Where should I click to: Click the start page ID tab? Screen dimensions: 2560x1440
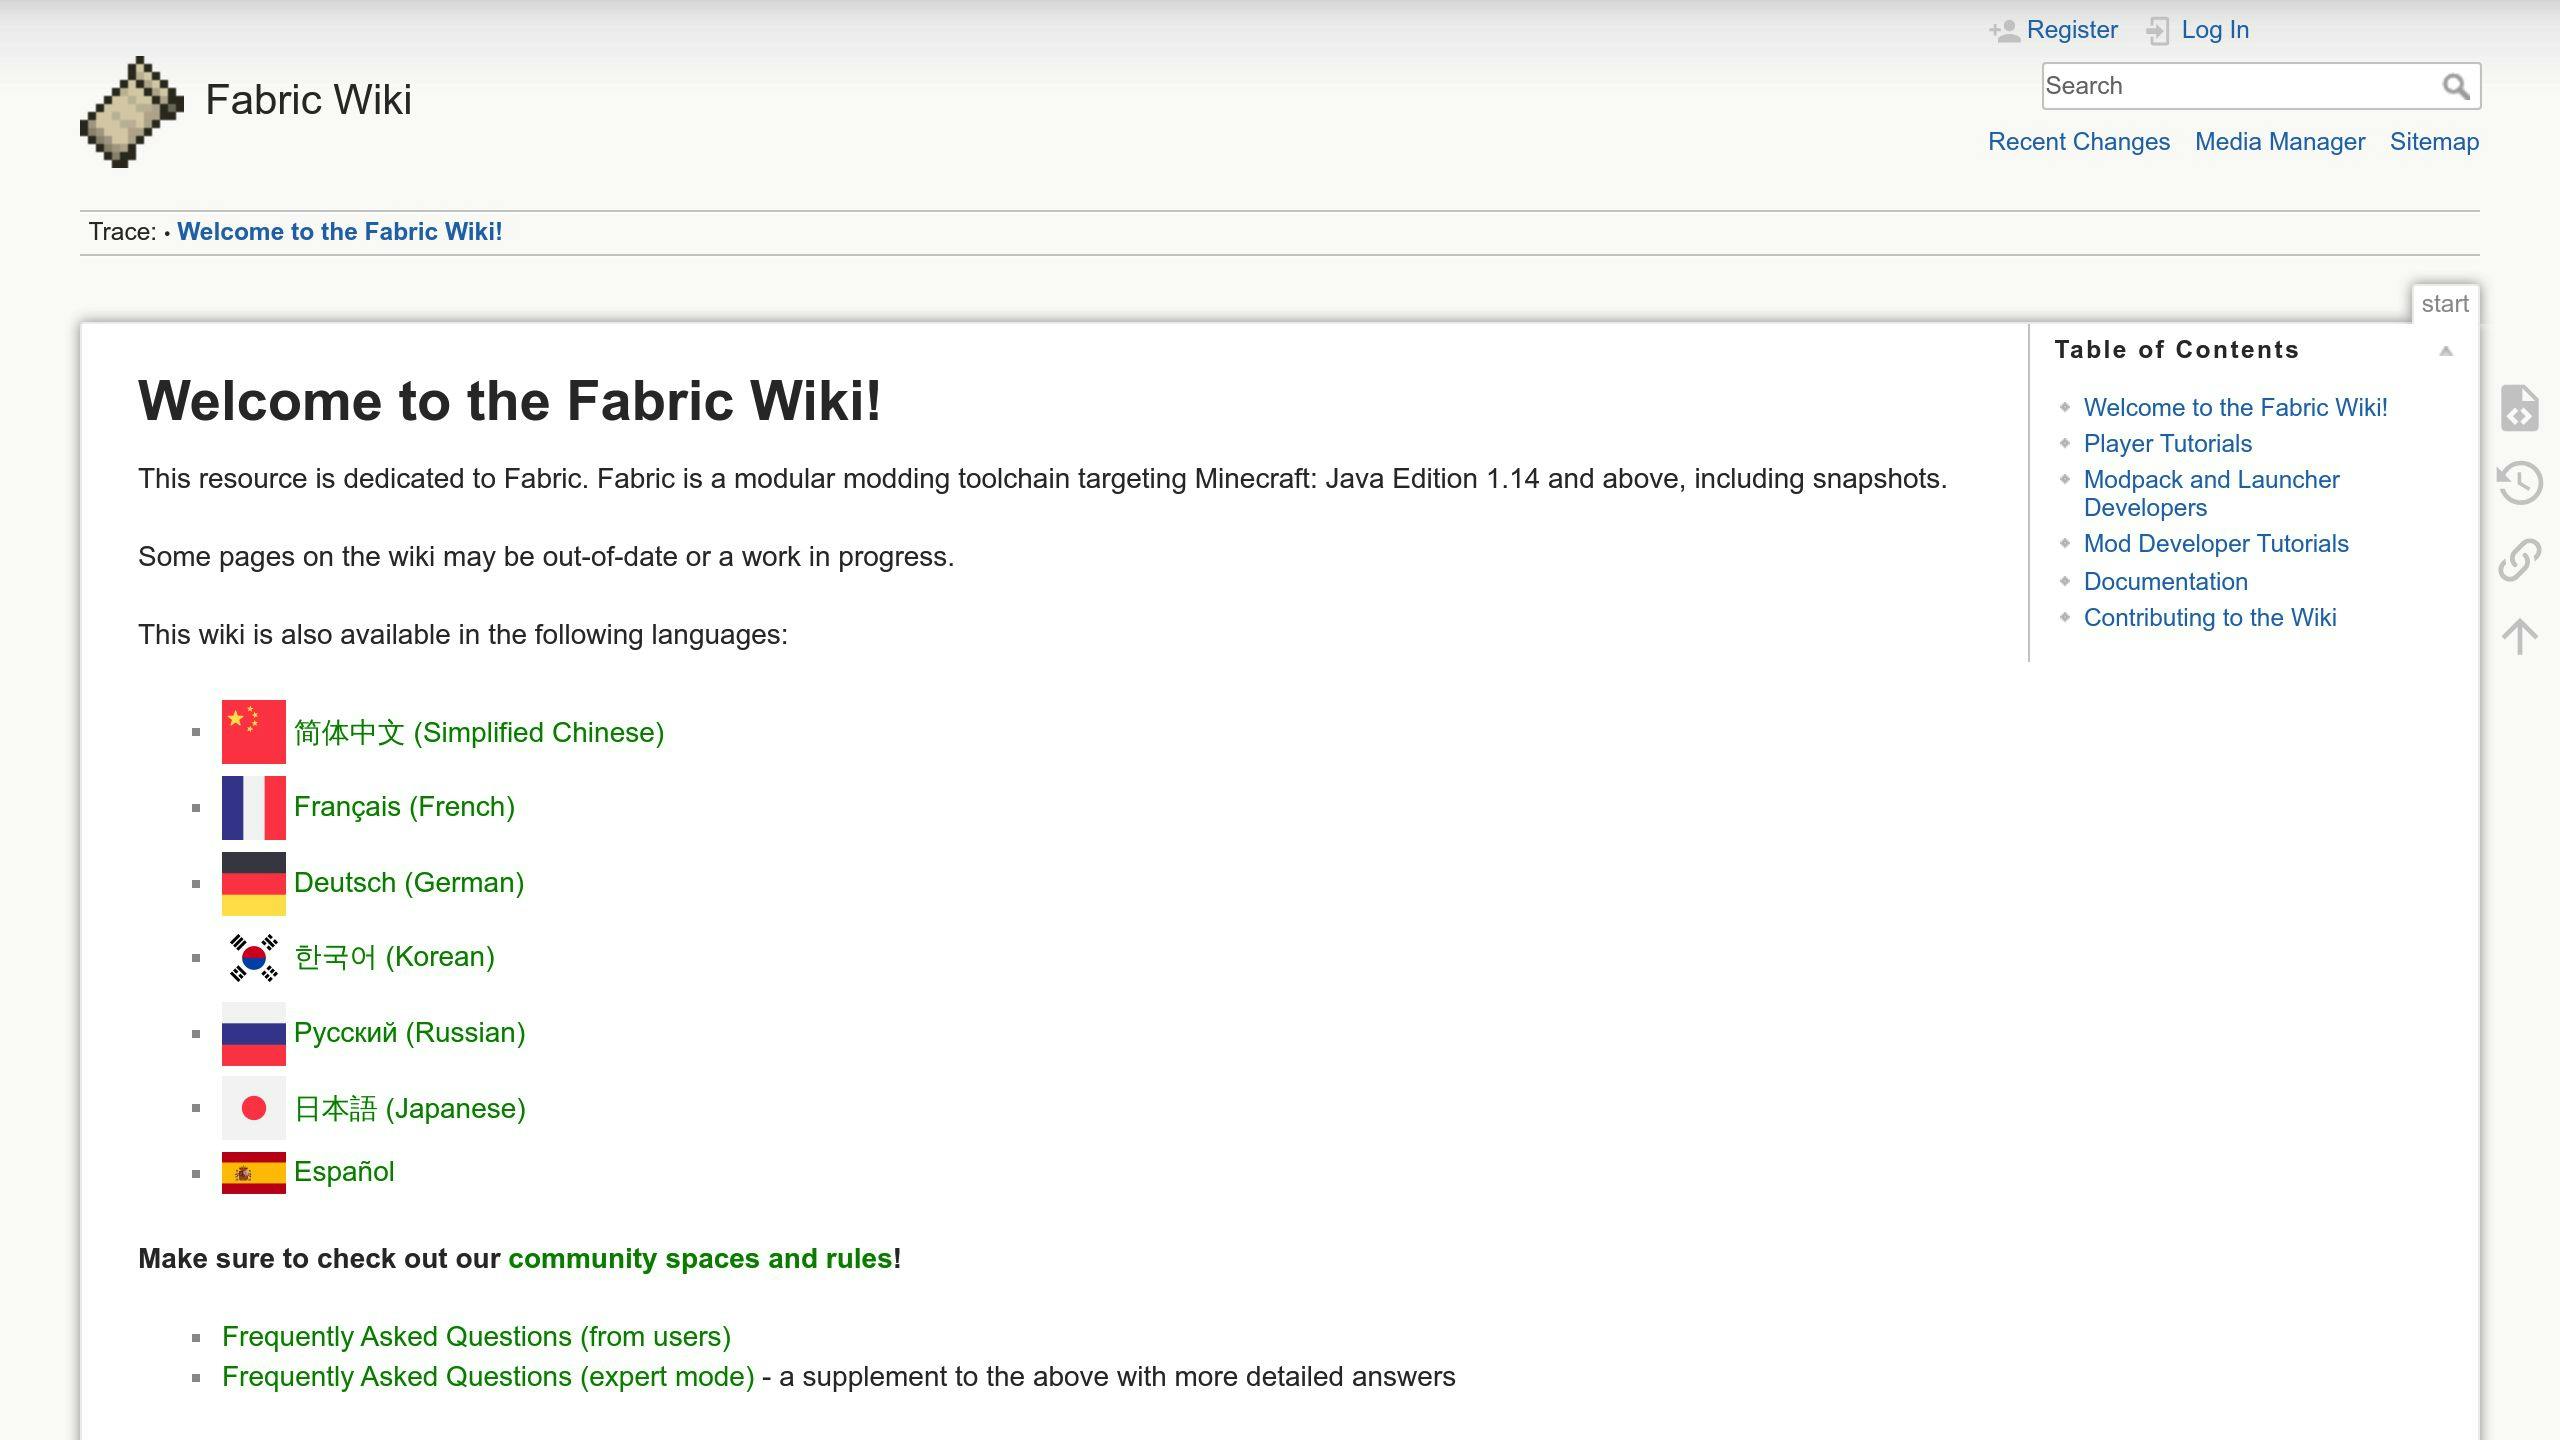tap(2445, 304)
